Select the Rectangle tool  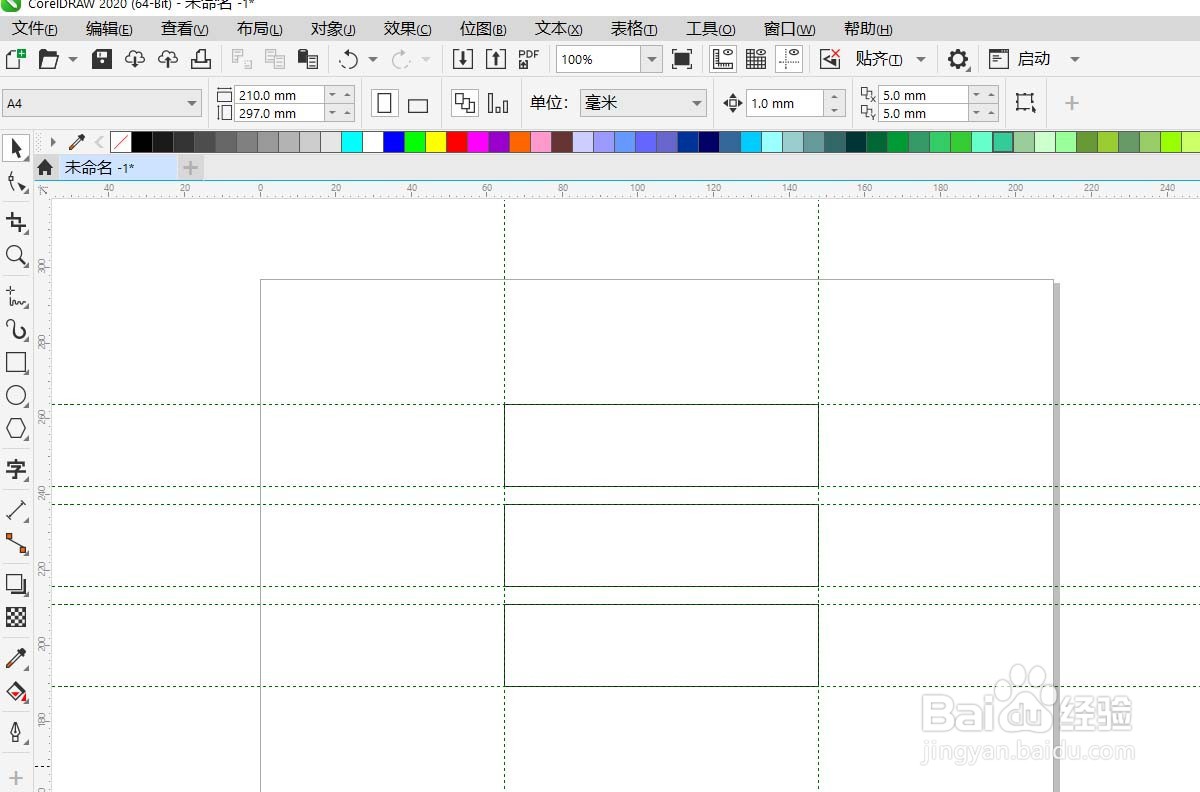tap(16, 362)
